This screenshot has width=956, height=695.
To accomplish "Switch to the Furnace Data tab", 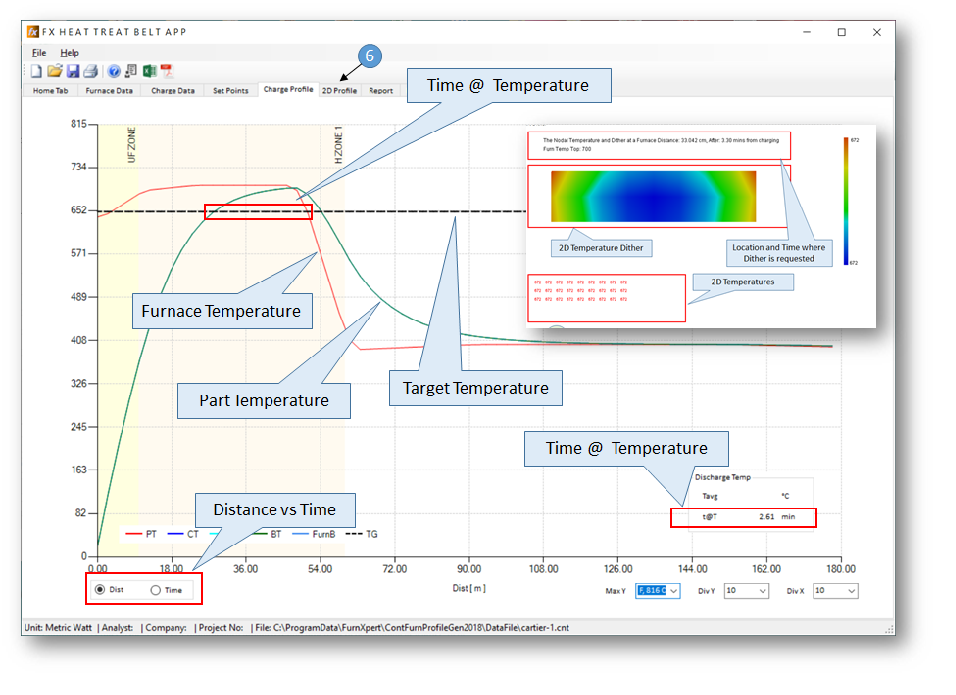I will (109, 91).
